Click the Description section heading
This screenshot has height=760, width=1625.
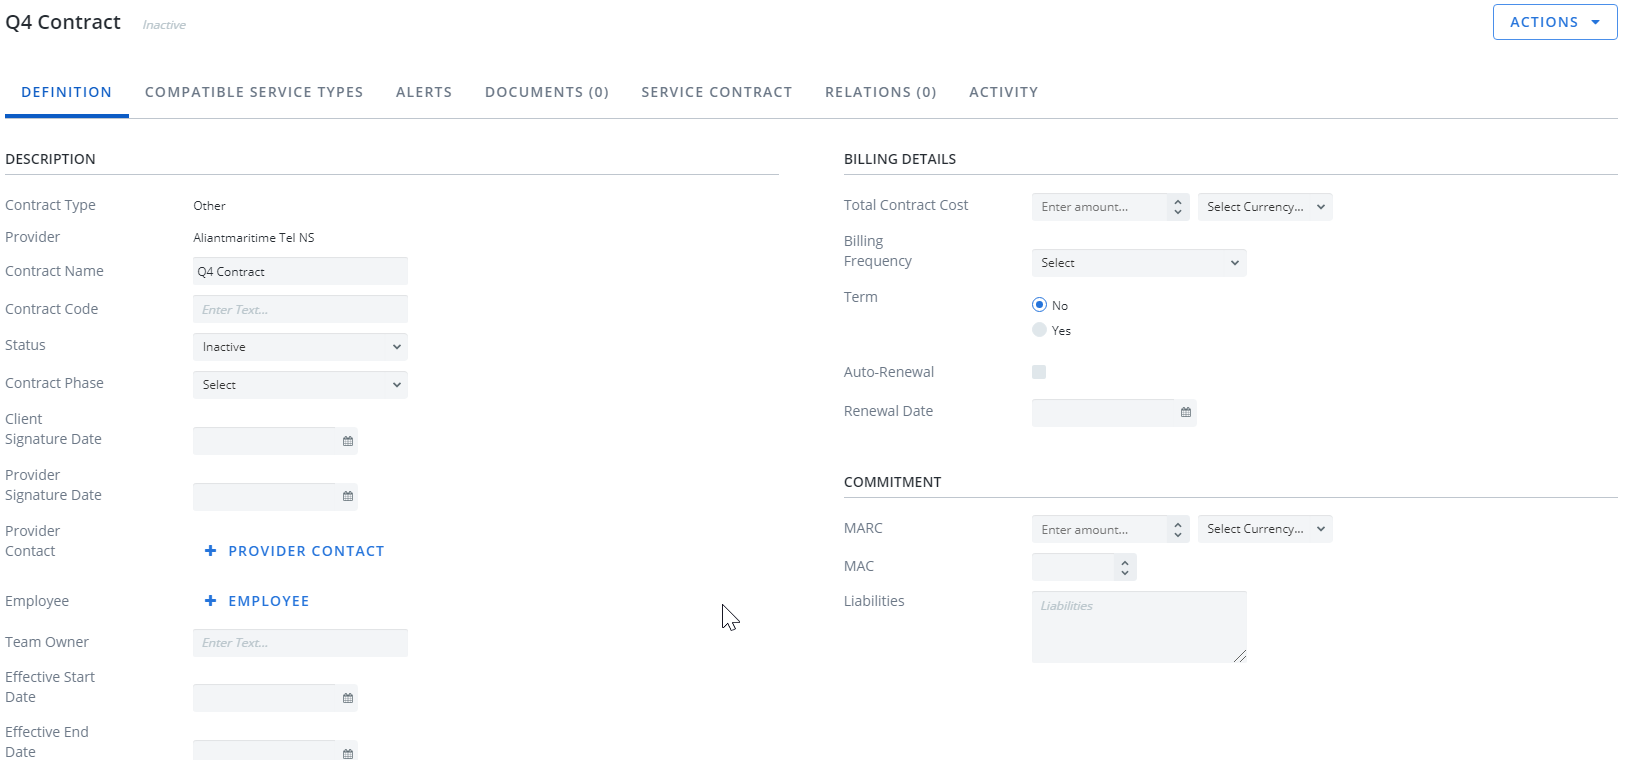pos(50,159)
